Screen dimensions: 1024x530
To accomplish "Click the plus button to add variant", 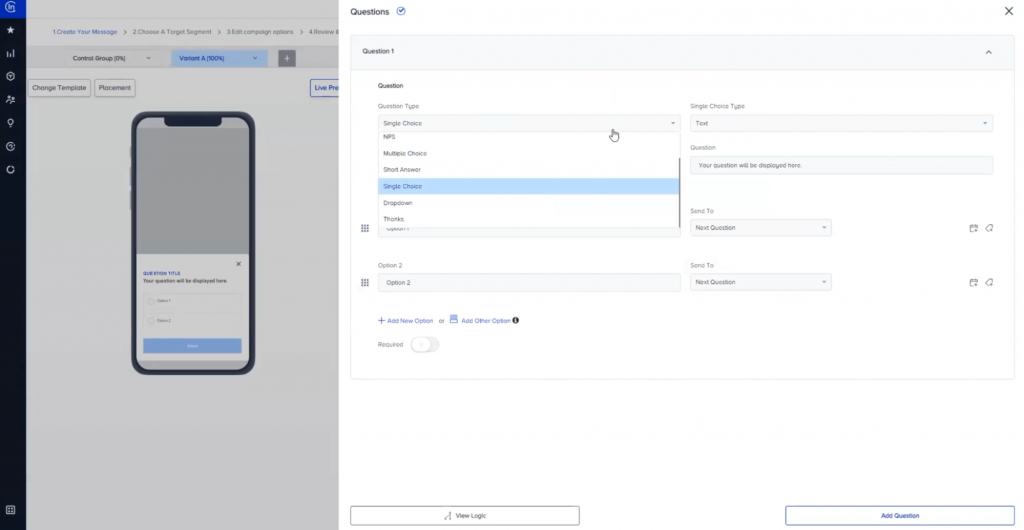I will pos(287,59).
